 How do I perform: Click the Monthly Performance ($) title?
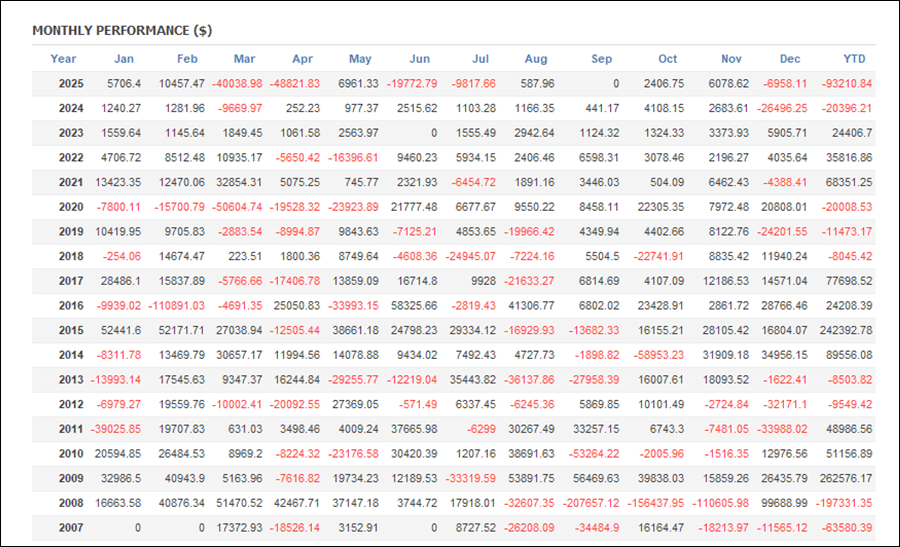coord(122,31)
